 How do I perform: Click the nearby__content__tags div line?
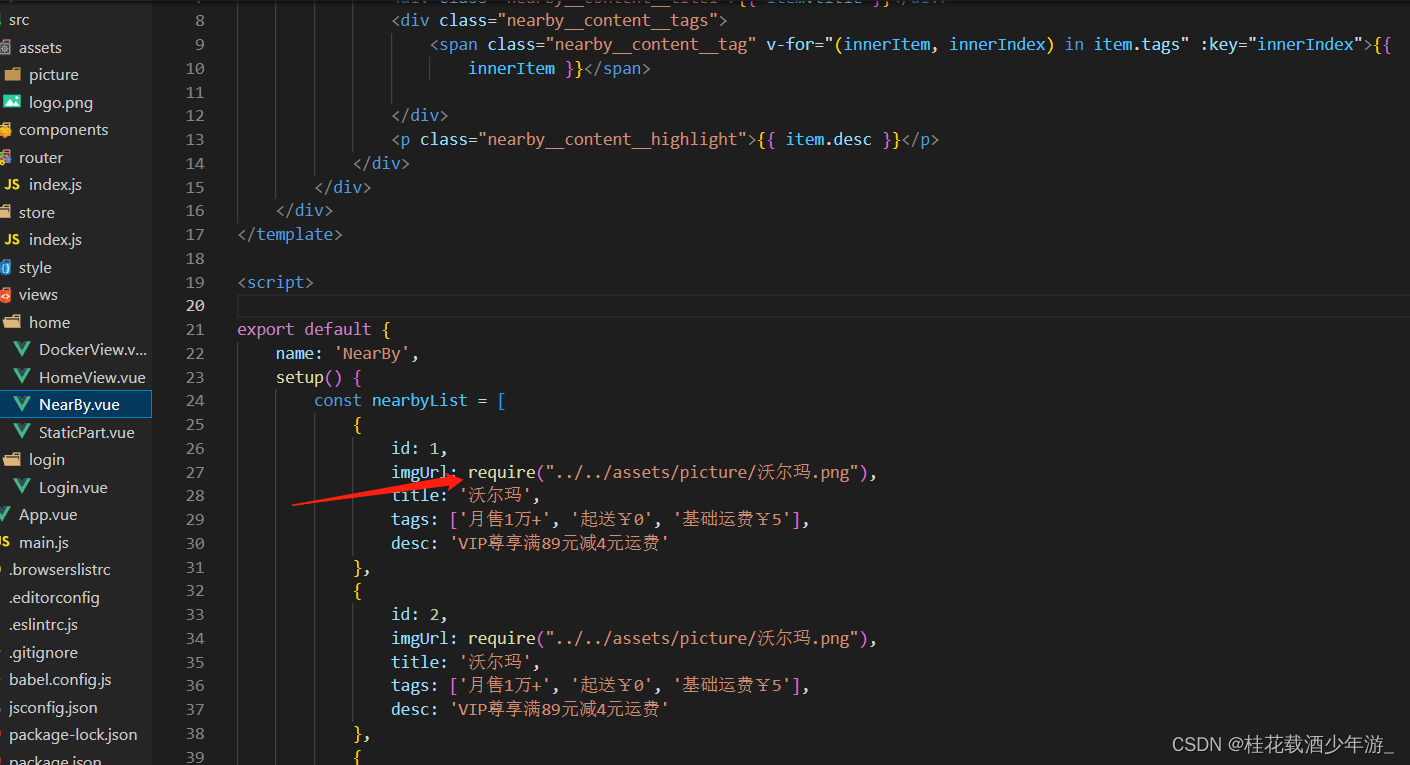[x=560, y=20]
